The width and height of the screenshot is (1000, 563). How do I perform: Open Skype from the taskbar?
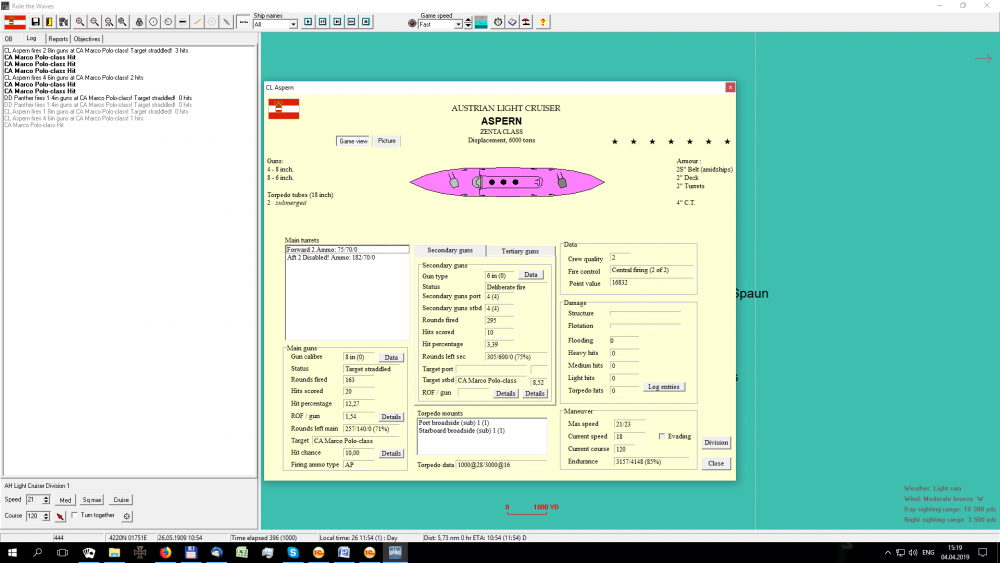click(293, 552)
